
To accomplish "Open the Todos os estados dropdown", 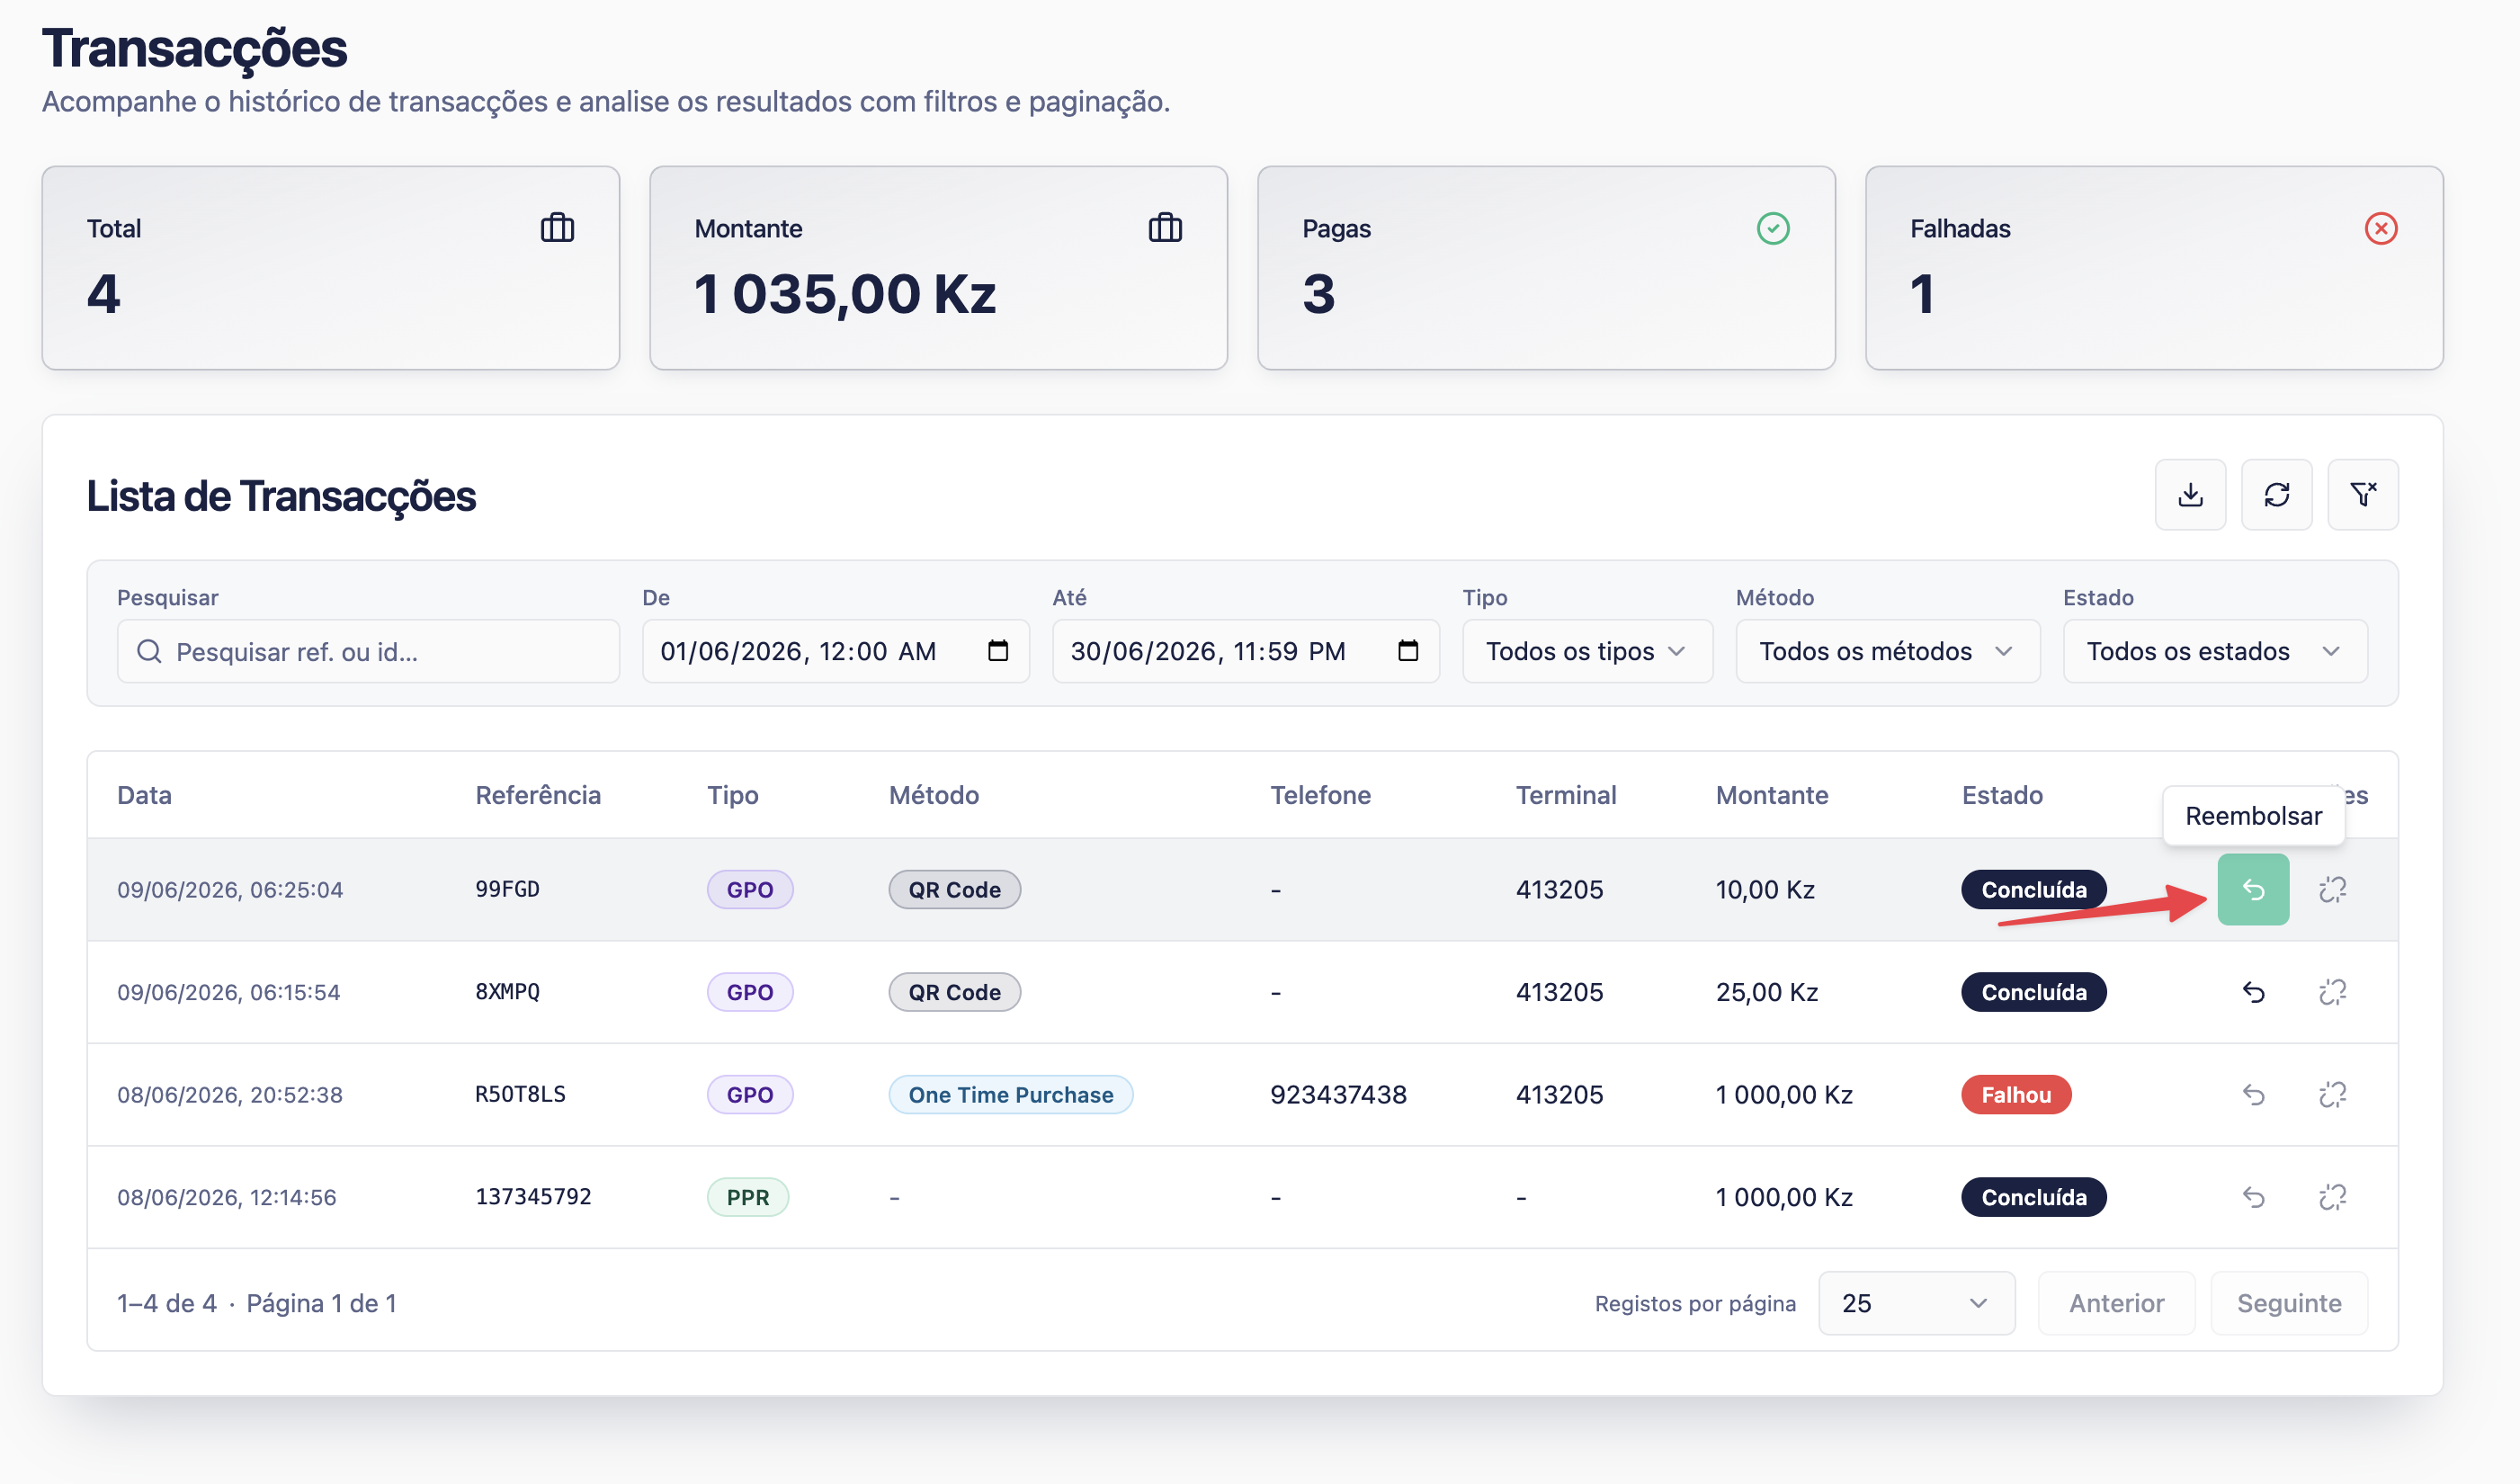I will (2214, 651).
